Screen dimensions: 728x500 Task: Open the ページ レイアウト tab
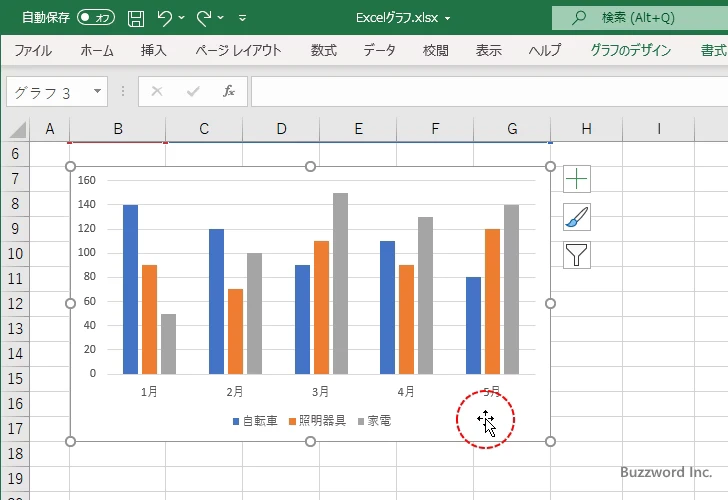(238, 50)
